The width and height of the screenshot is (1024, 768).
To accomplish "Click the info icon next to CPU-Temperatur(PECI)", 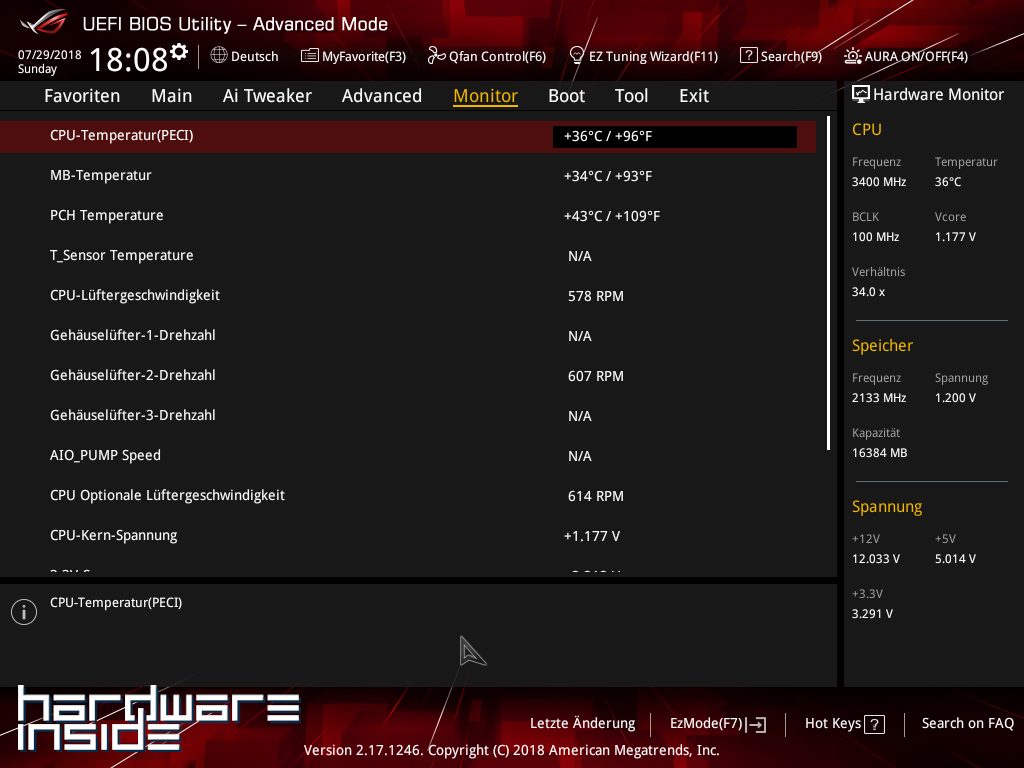I will 23,611.
